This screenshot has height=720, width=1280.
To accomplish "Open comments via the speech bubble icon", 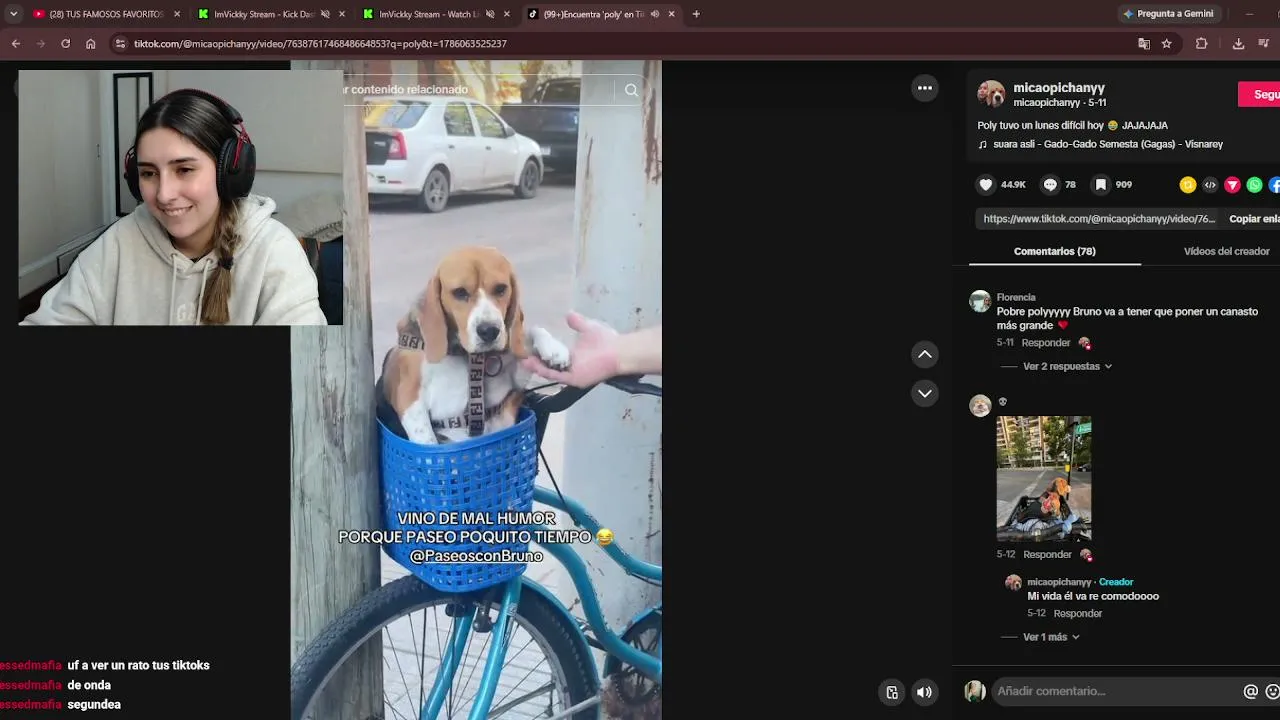I will click(x=1050, y=185).
